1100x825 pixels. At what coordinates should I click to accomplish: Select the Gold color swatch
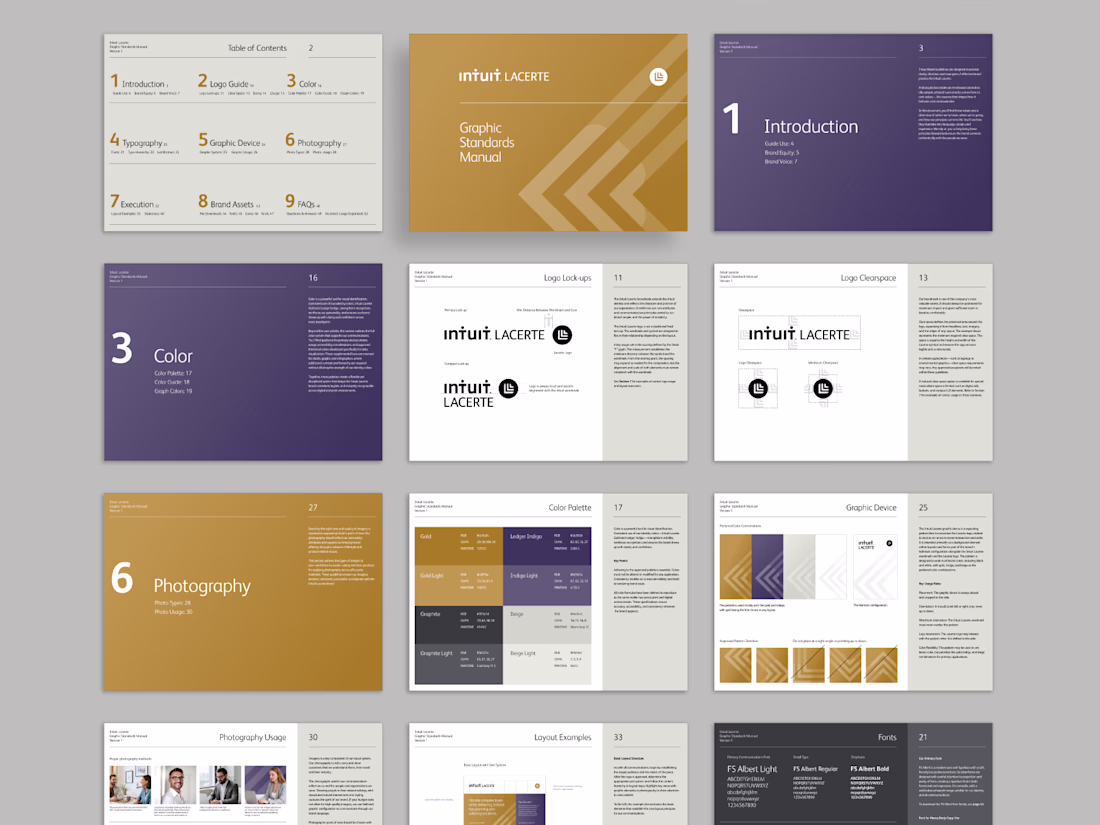(459, 546)
